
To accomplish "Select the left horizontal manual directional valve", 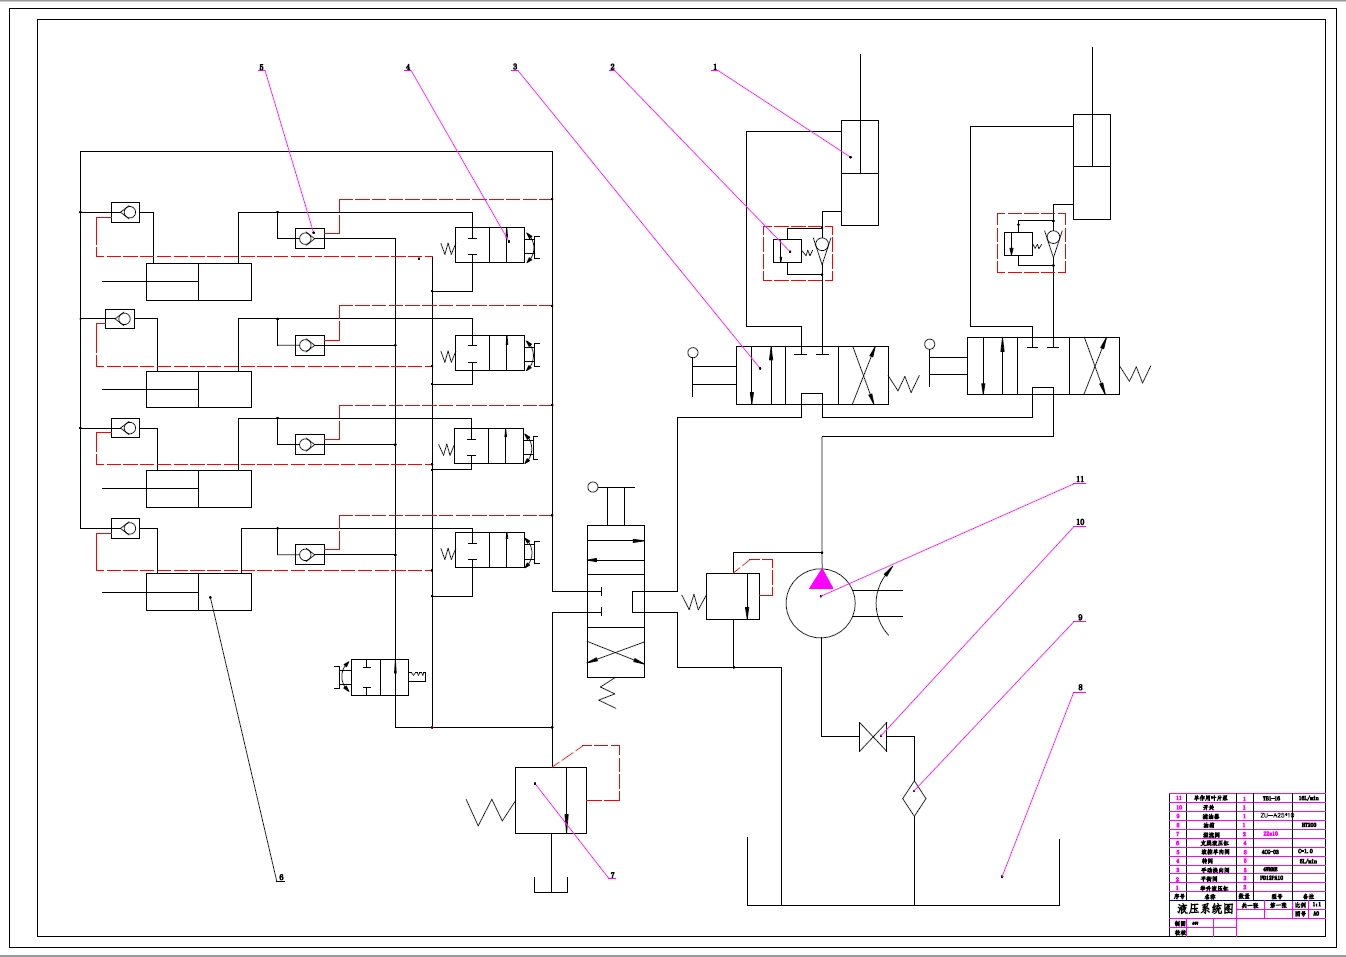I will pyautogui.click(x=812, y=376).
